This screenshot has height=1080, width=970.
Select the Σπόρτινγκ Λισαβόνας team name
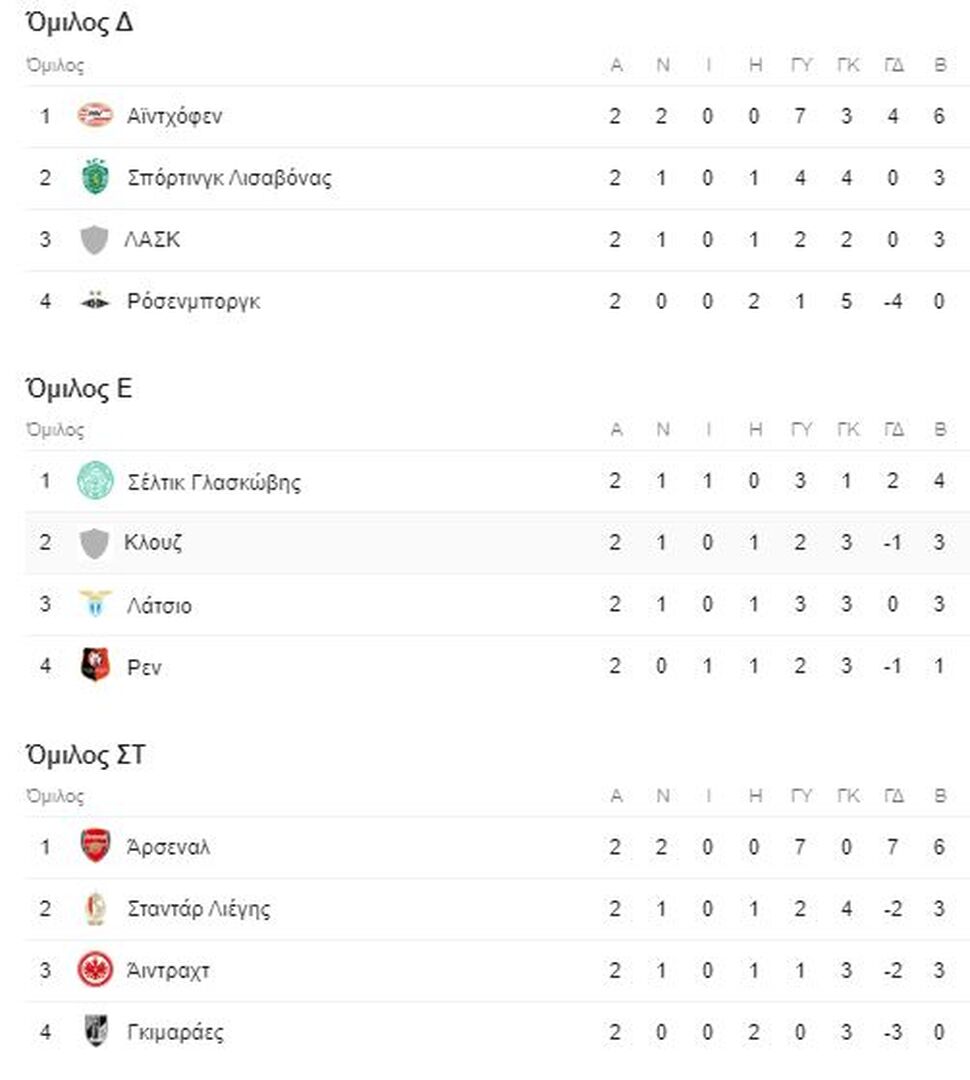[x=229, y=178]
